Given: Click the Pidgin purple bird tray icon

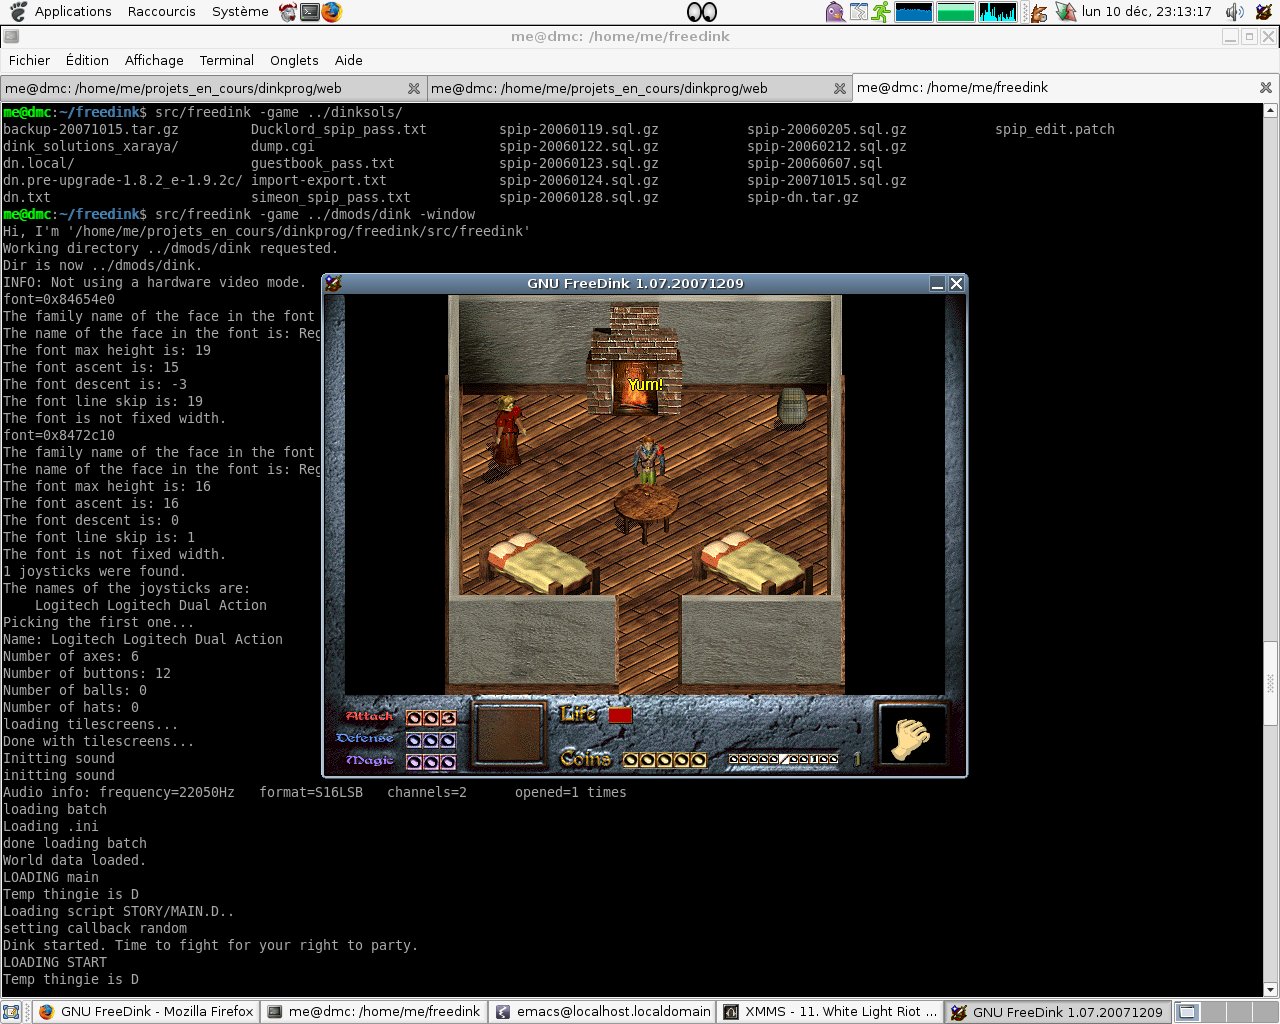Looking at the screenshot, I should point(834,12).
